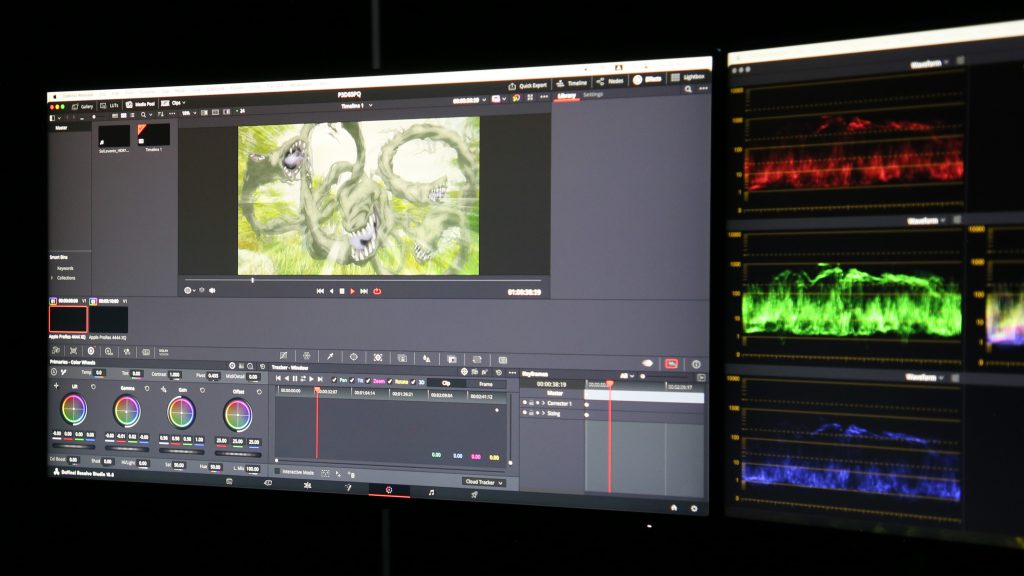The image size is (1024, 576).
Task: Show the Nodes editor
Action: pos(606,81)
